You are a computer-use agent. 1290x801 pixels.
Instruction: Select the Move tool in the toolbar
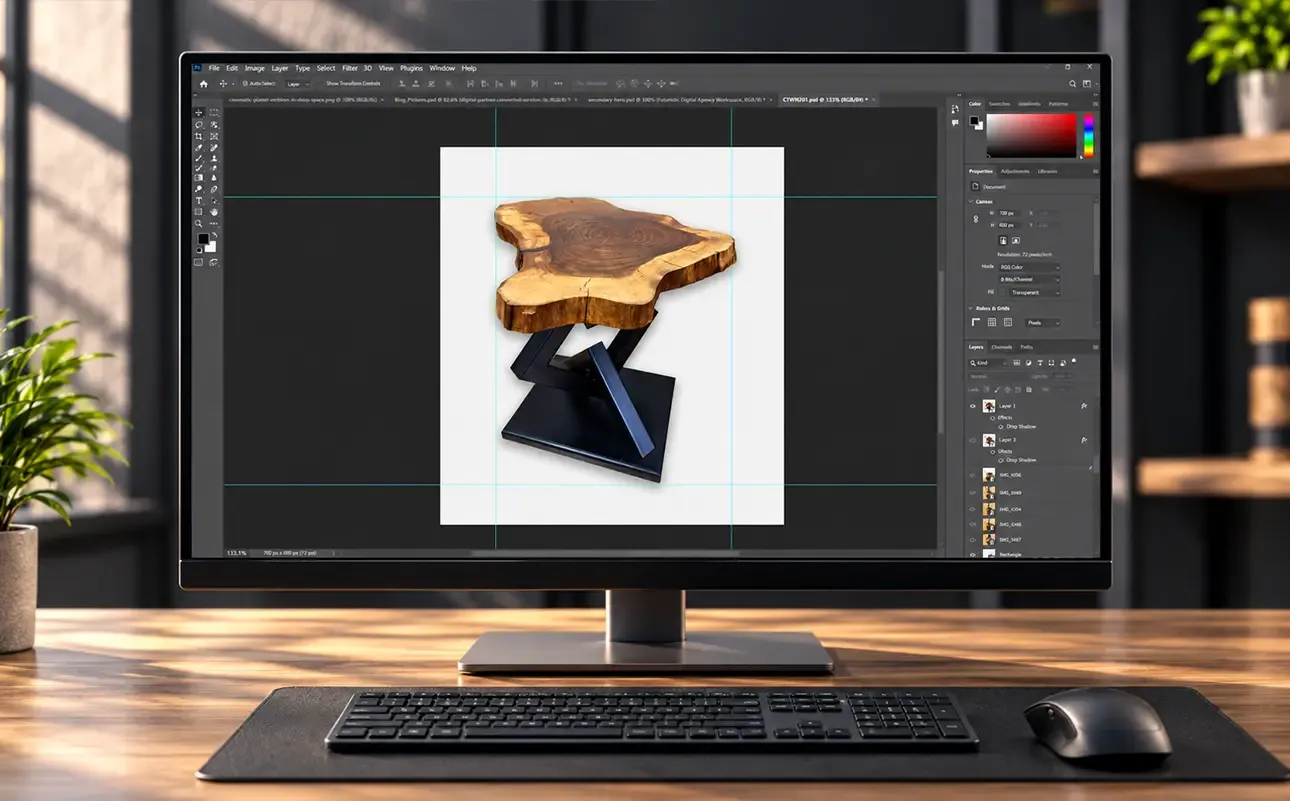199,113
